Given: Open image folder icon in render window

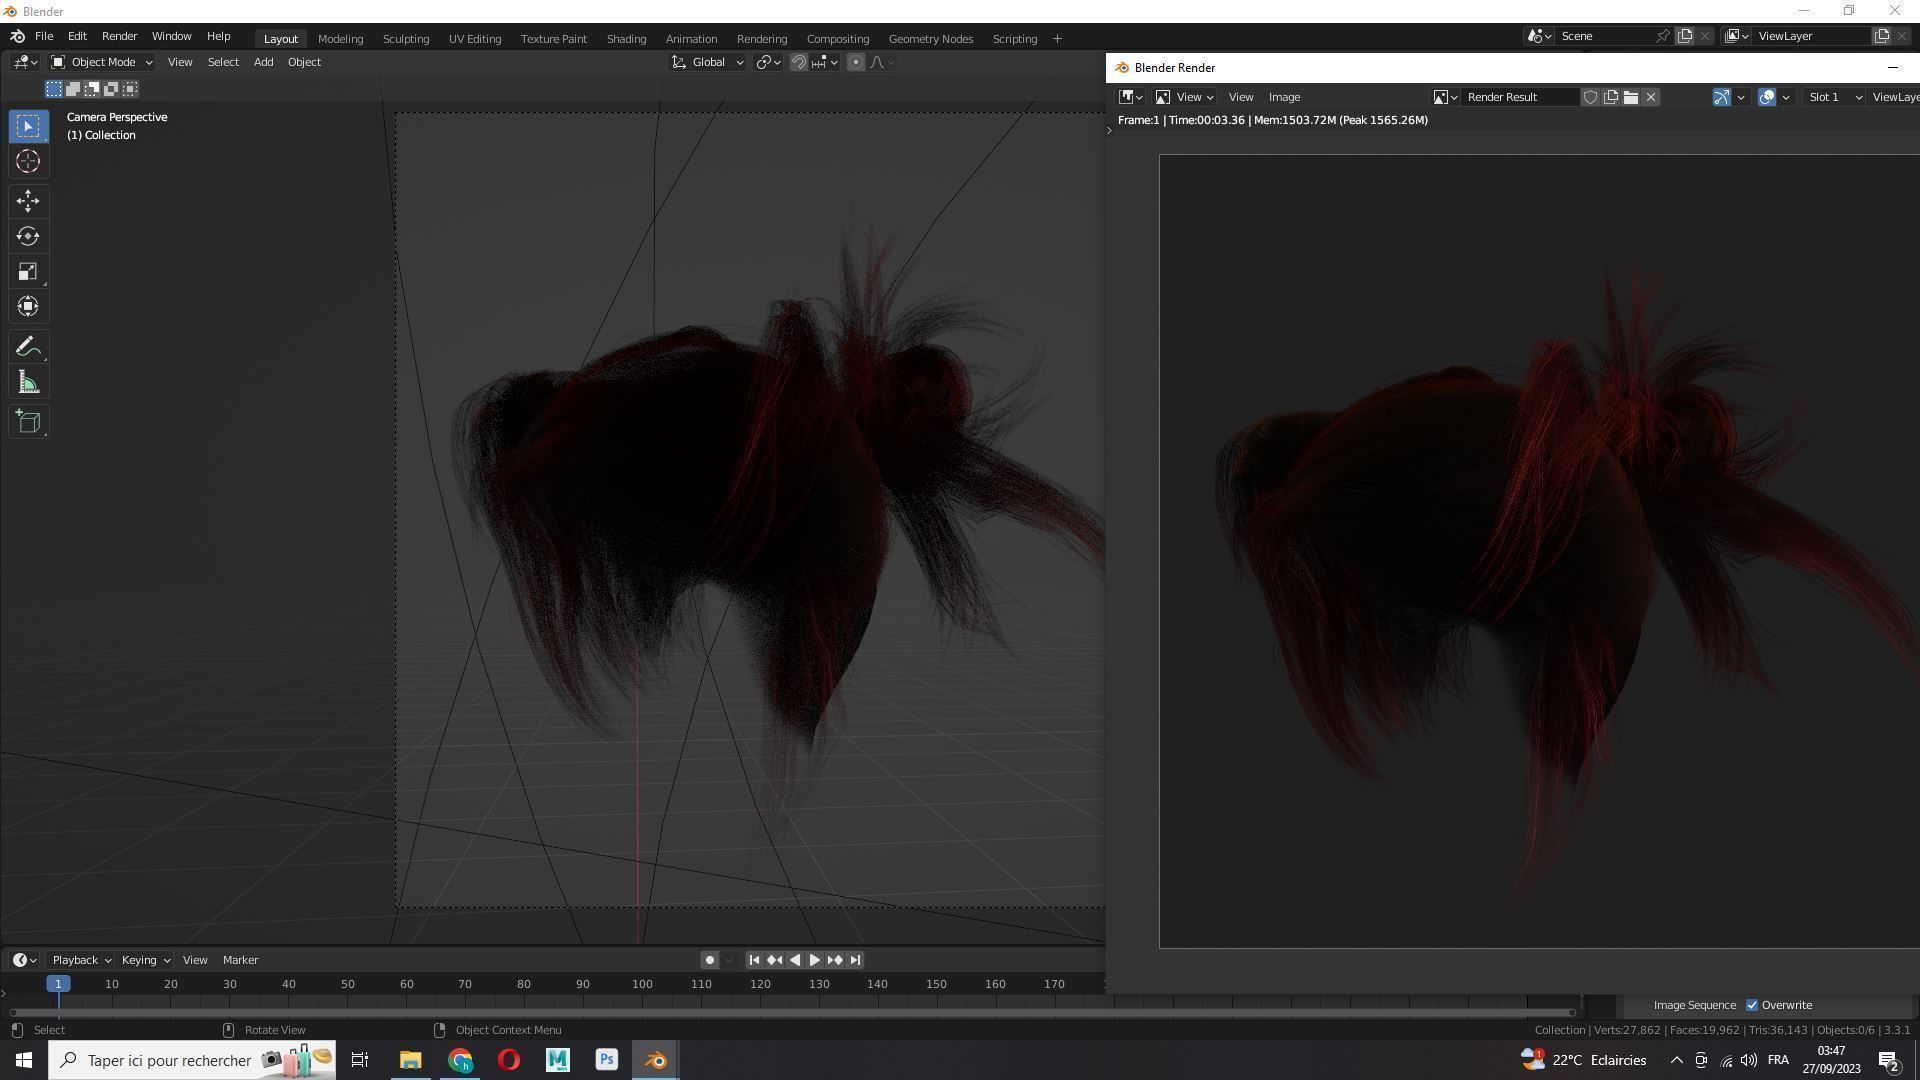Looking at the screenshot, I should [1630, 97].
